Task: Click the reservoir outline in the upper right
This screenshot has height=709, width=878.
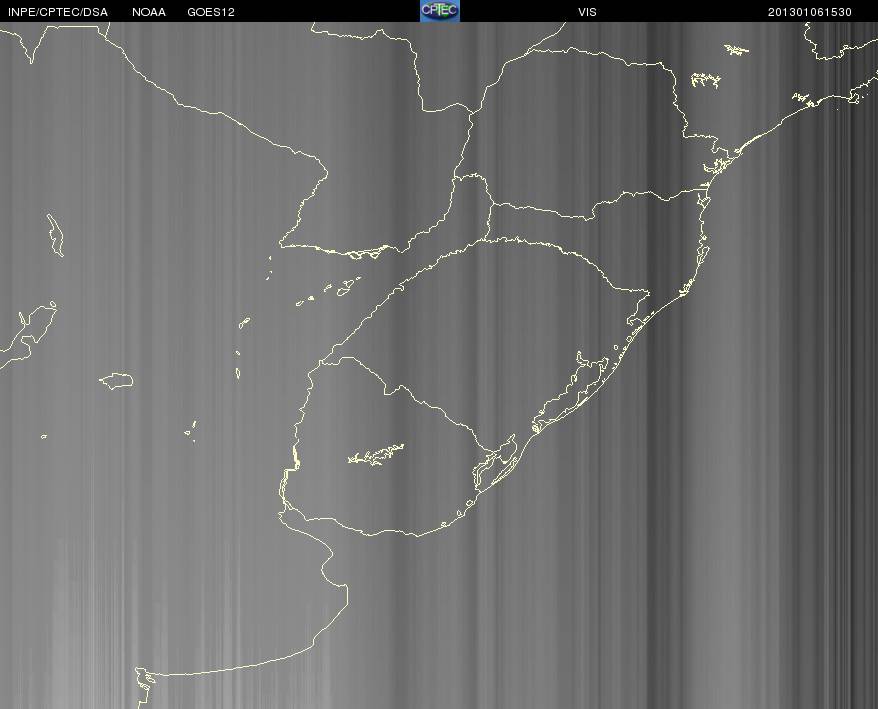Action: pyautogui.click(x=706, y=80)
